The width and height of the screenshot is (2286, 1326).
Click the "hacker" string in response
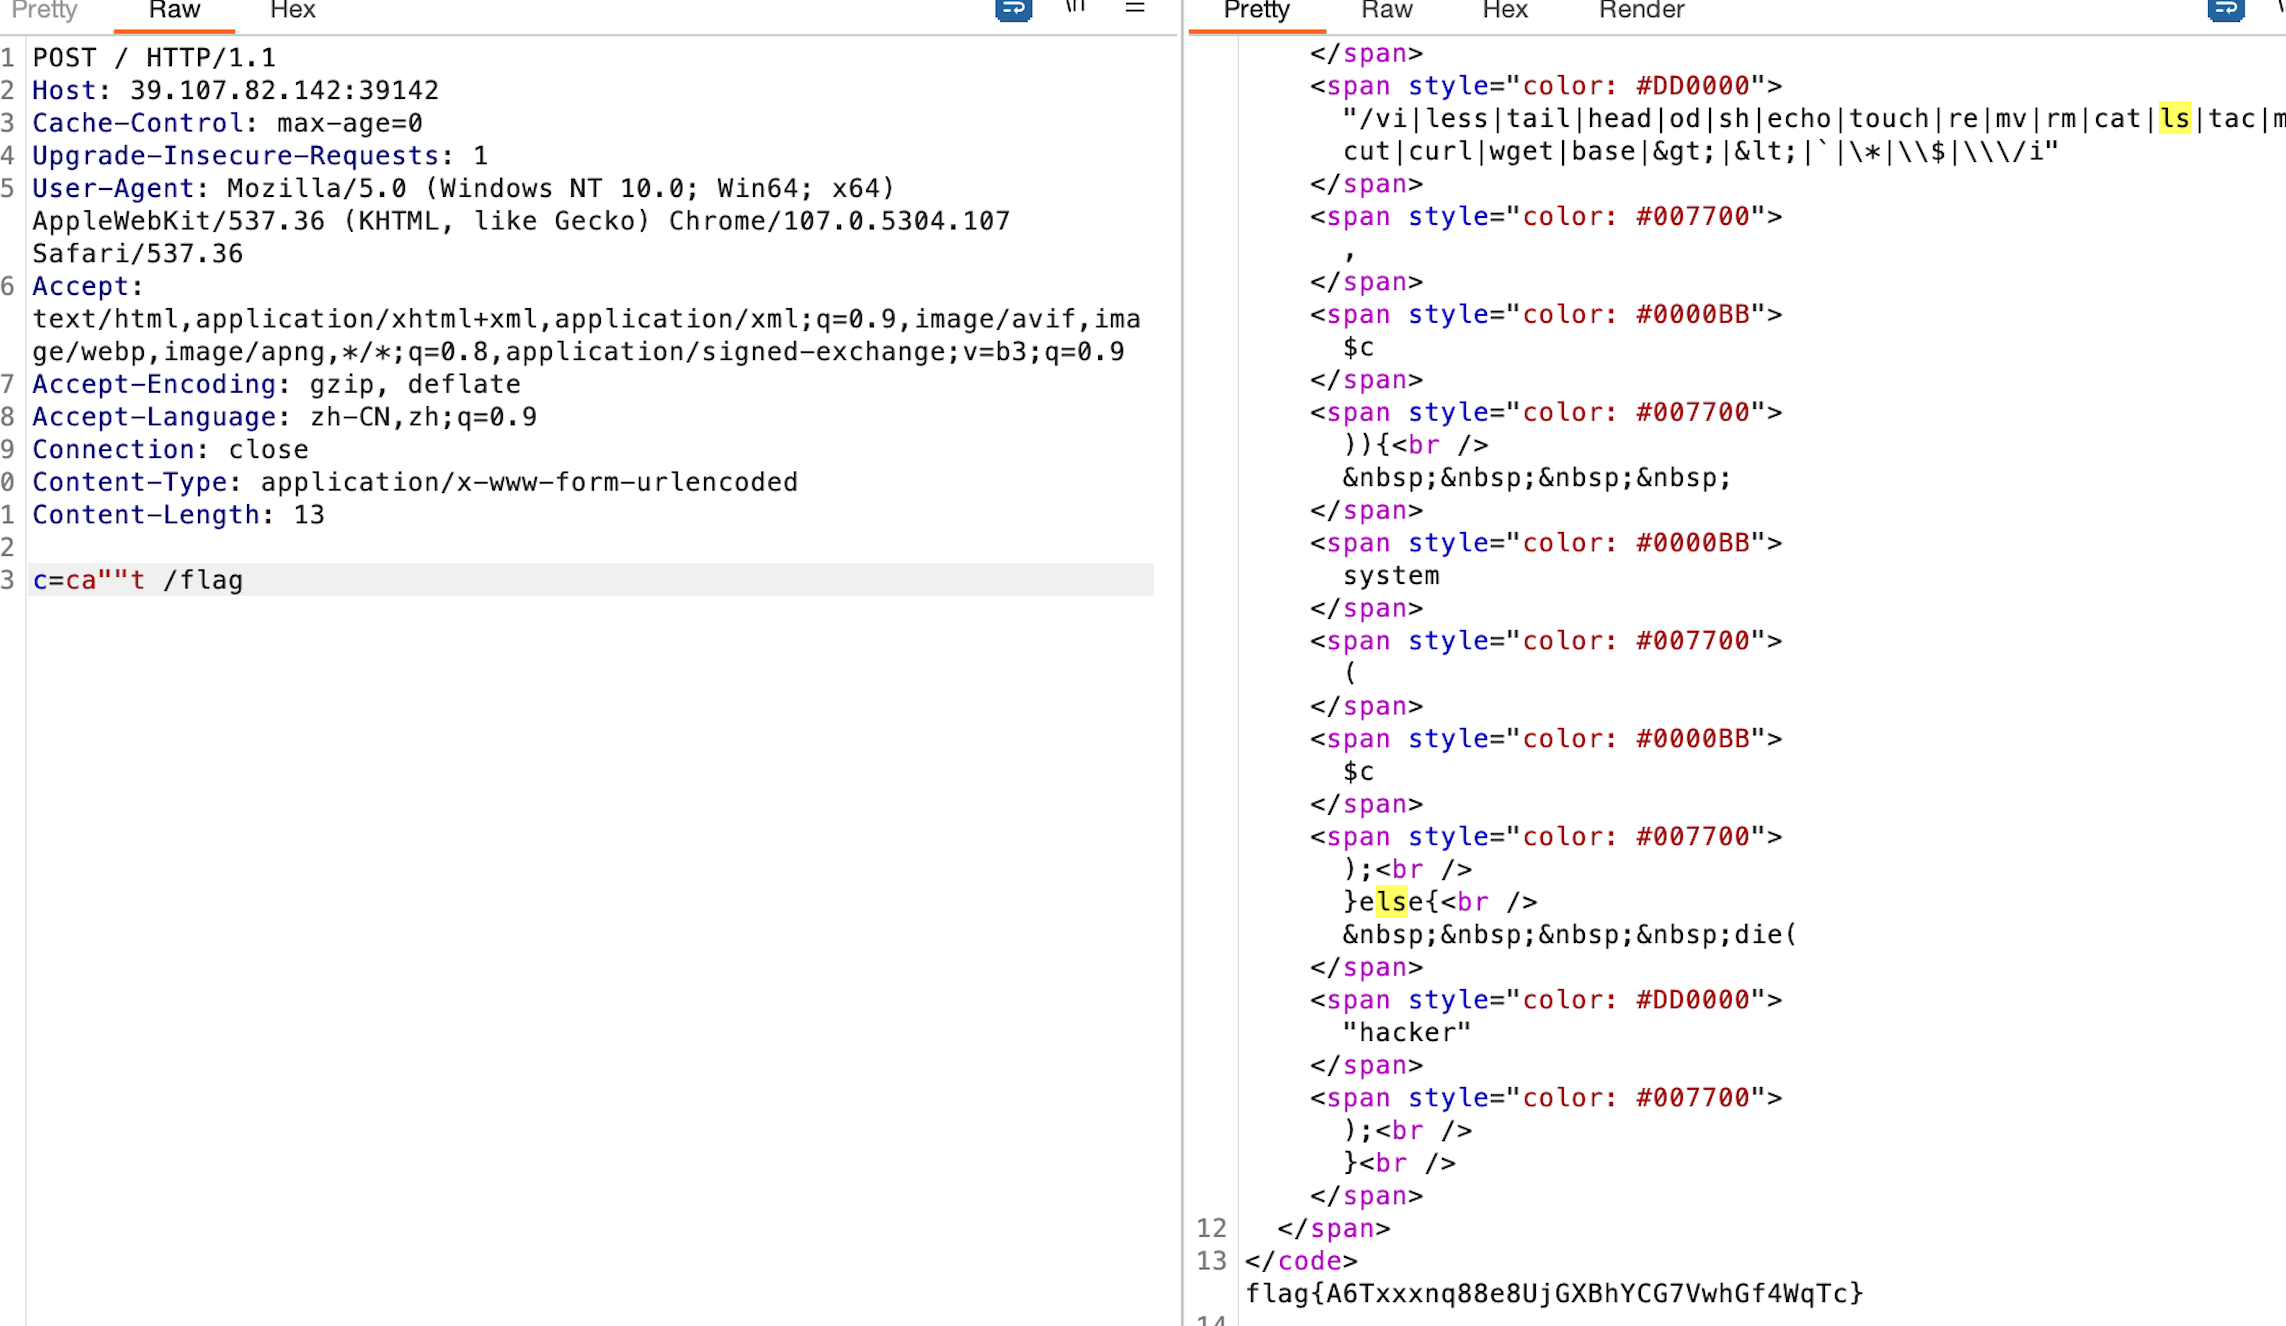[x=1407, y=1033]
